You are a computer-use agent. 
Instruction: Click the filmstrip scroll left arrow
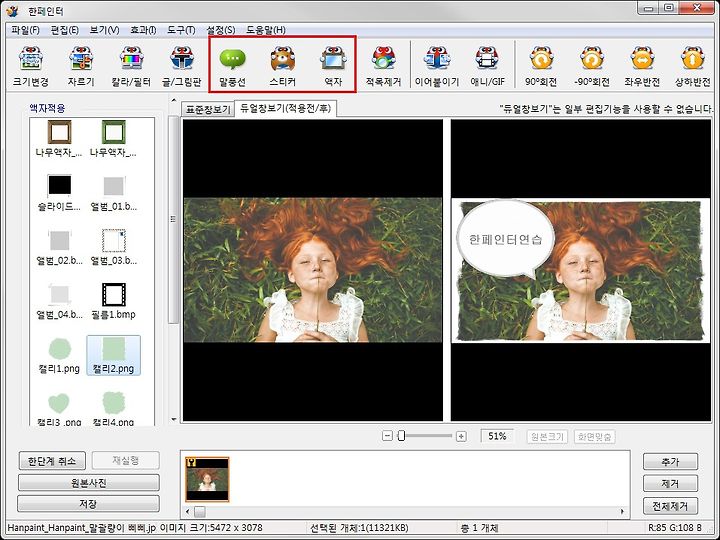pyautogui.click(x=187, y=512)
